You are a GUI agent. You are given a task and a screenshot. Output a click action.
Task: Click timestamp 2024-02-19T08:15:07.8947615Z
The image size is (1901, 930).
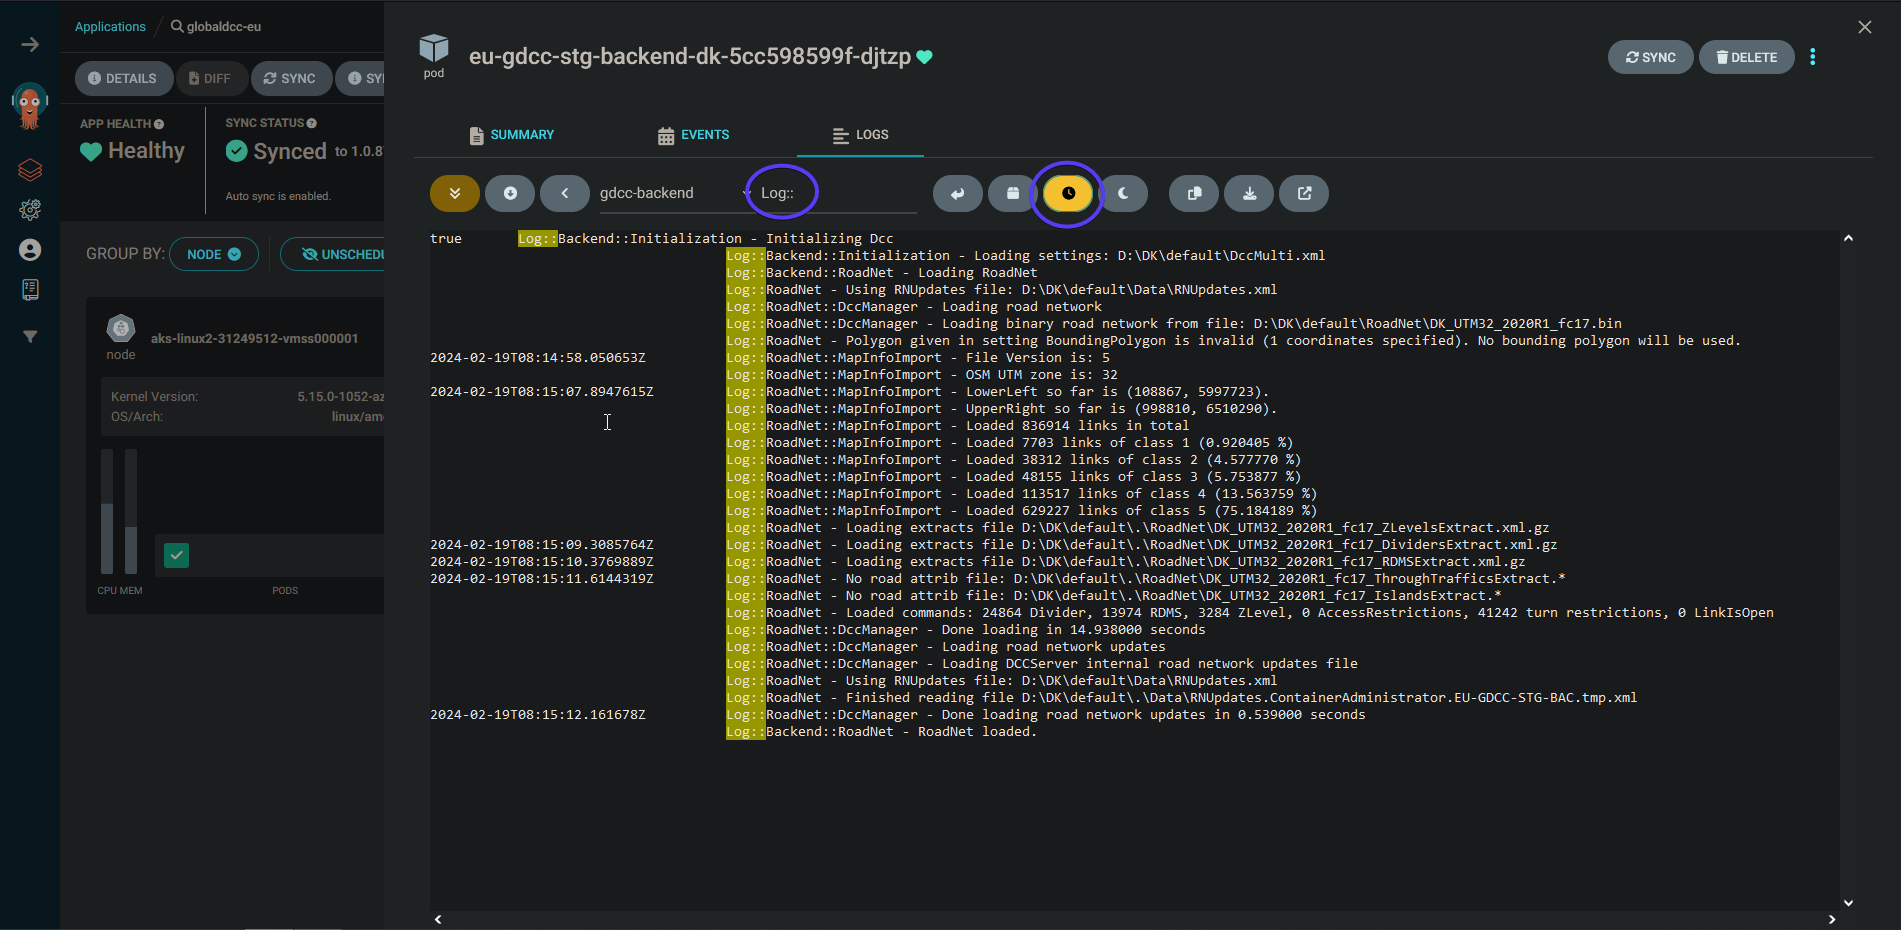click(542, 392)
